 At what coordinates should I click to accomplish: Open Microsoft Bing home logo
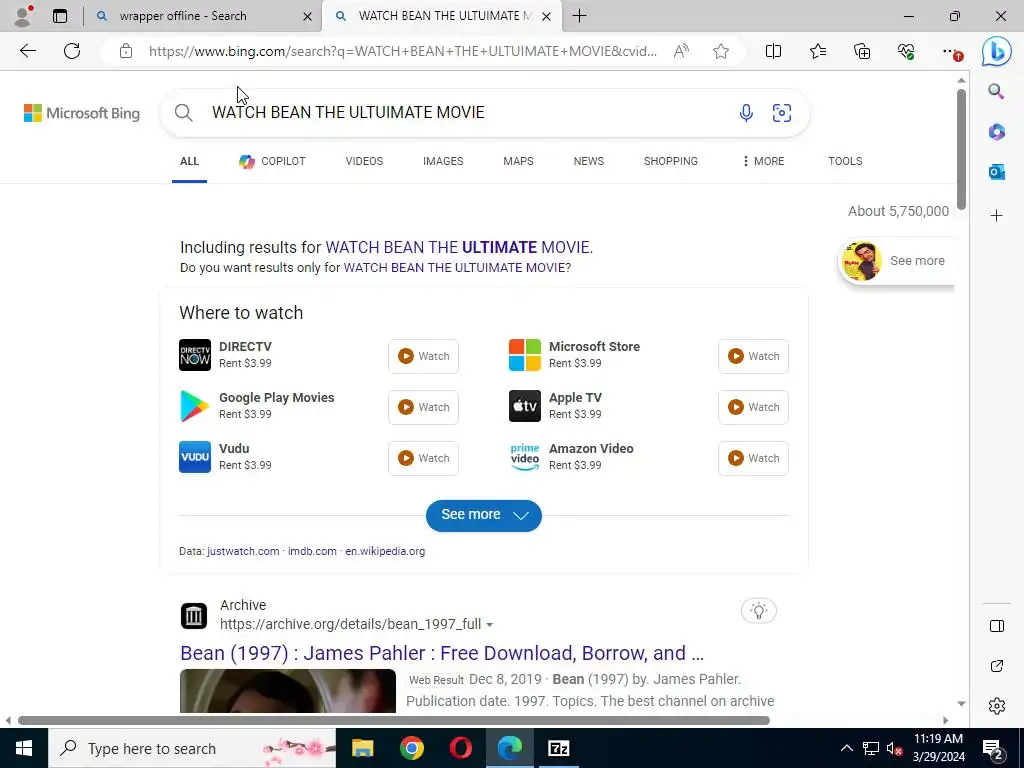[82, 113]
